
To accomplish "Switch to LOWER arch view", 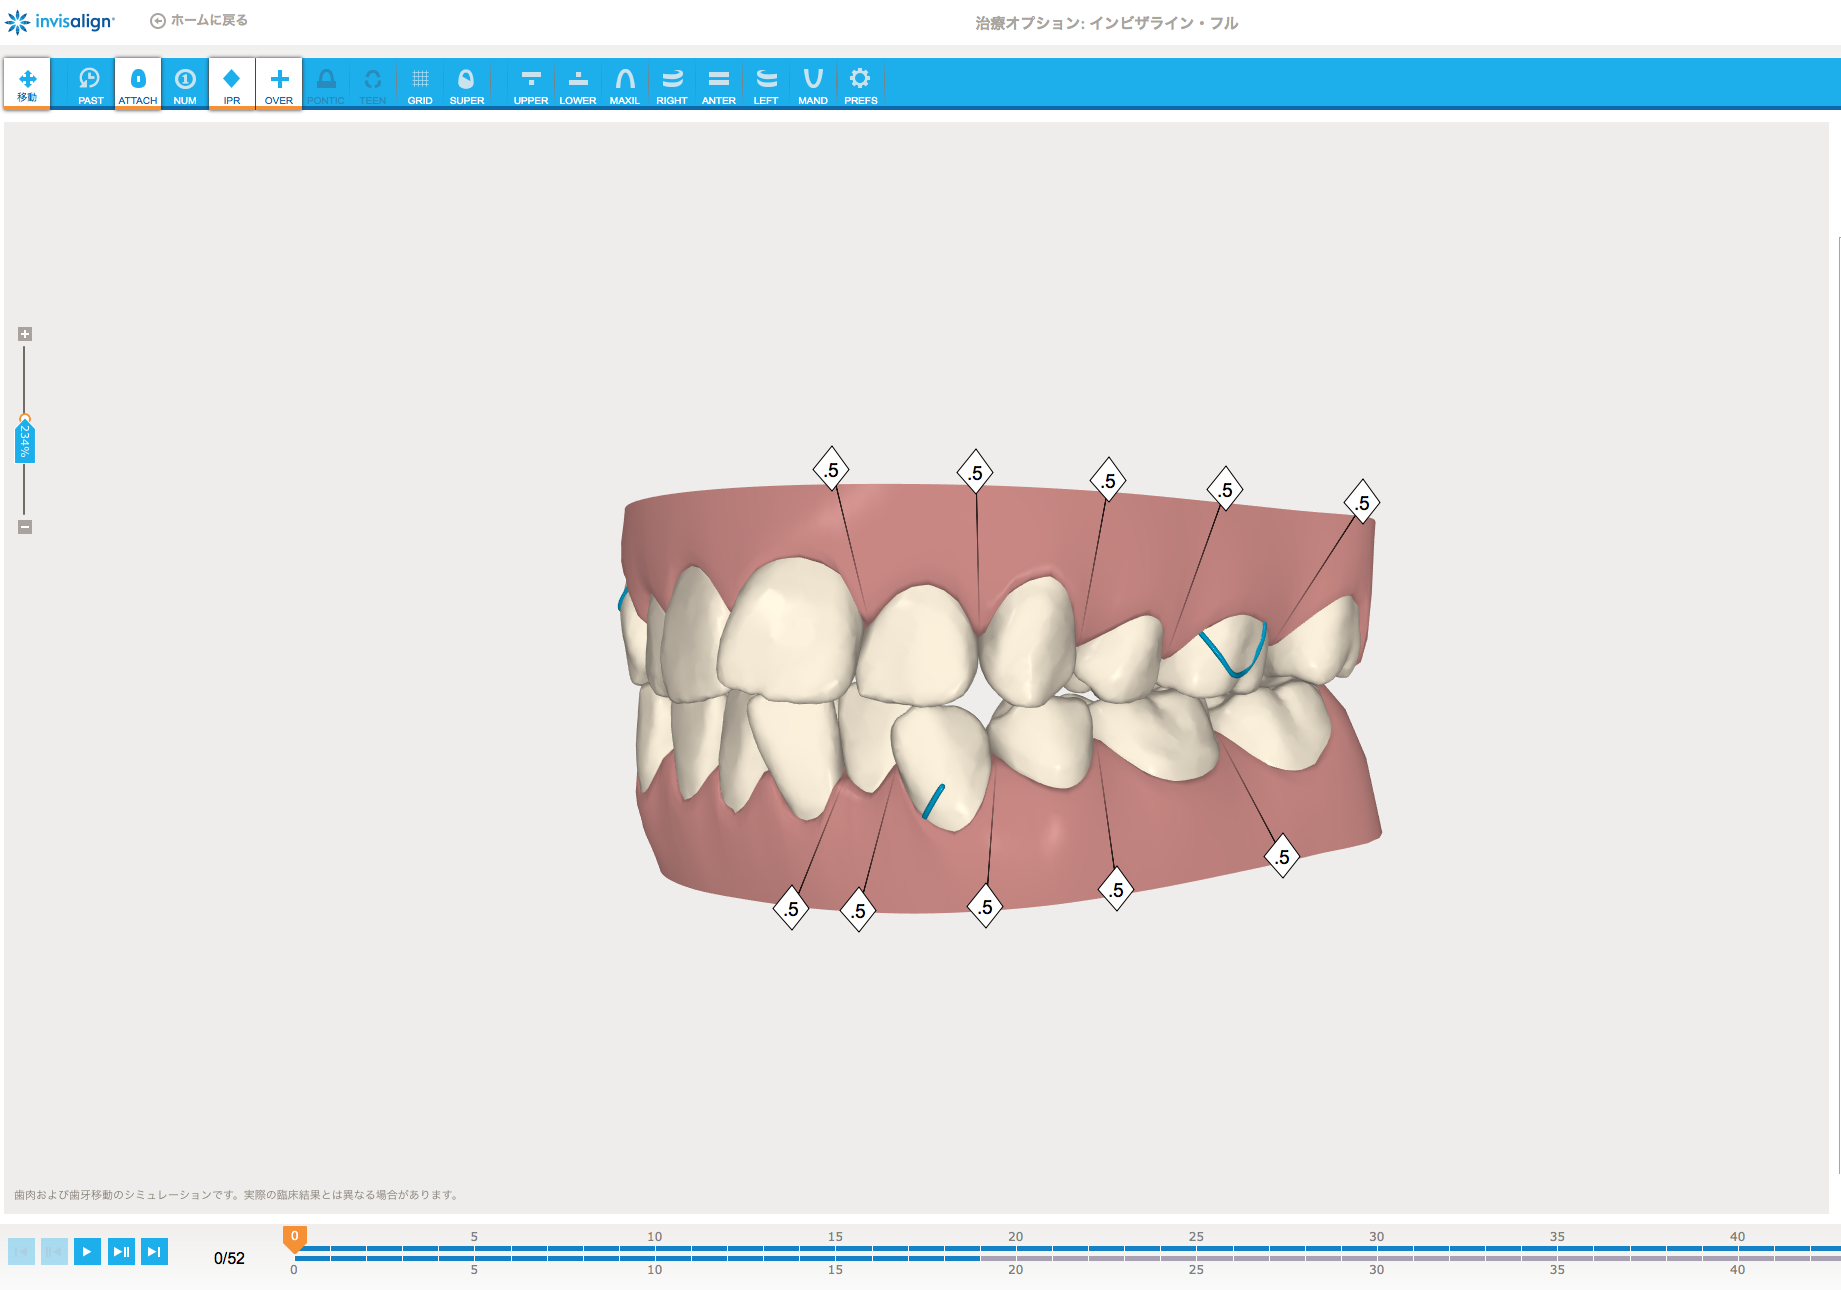I will pos(578,83).
